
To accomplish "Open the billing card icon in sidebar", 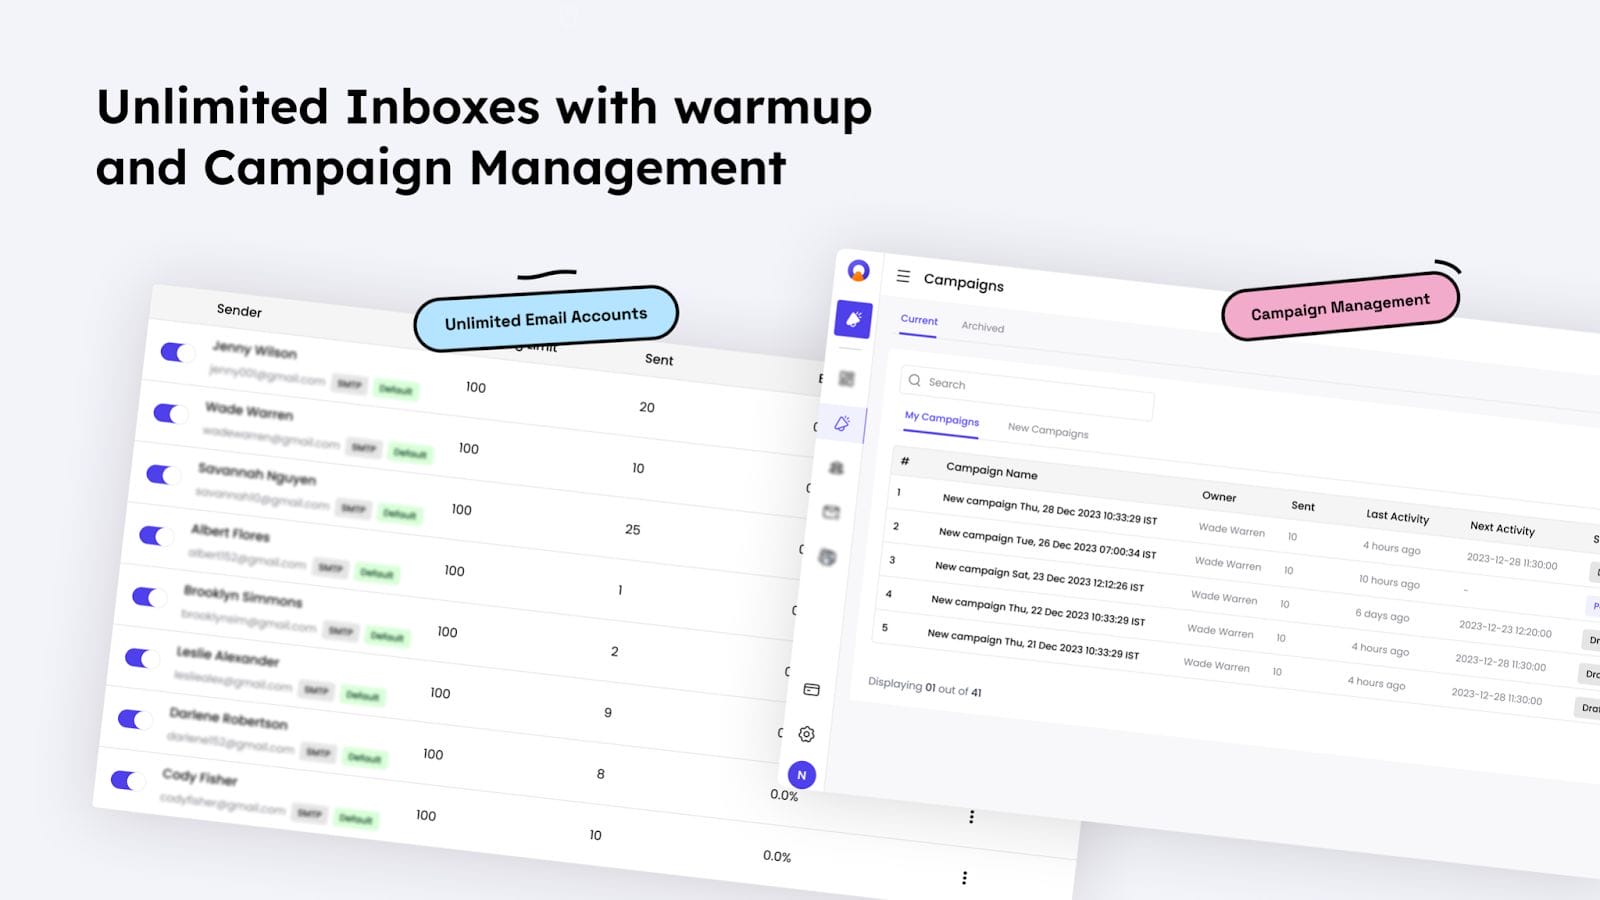I will point(811,690).
